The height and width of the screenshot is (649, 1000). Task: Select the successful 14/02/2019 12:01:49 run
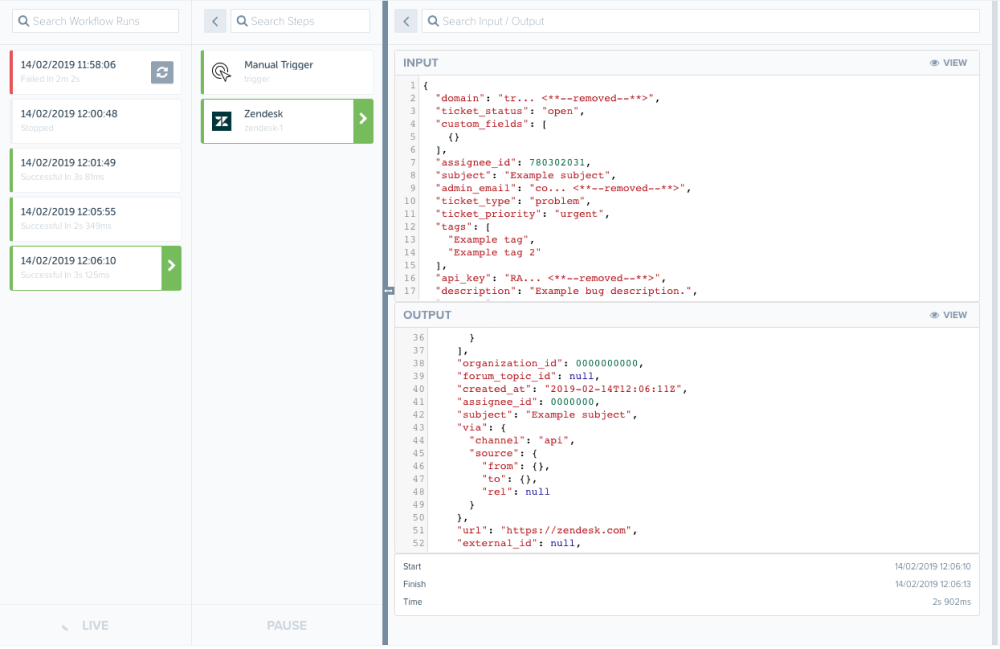tap(95, 169)
